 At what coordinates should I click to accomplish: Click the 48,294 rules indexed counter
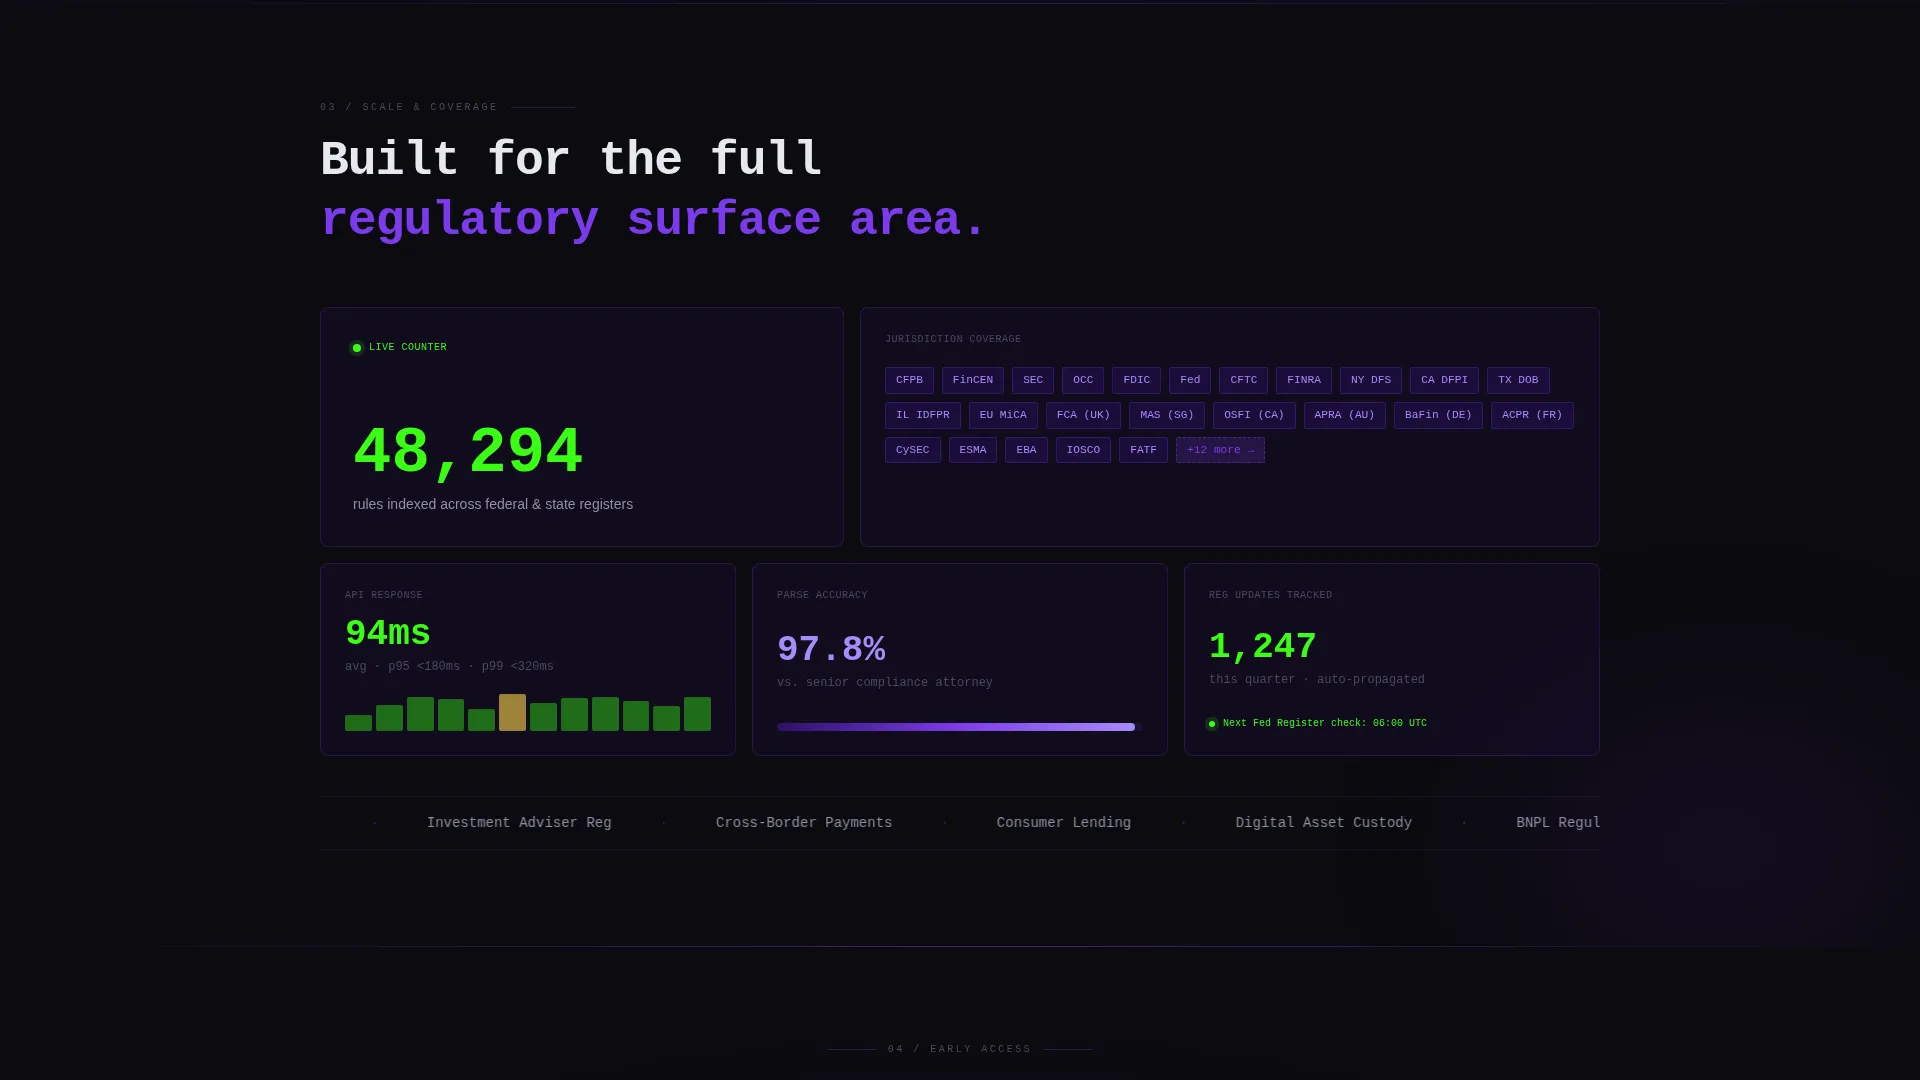pyautogui.click(x=468, y=452)
